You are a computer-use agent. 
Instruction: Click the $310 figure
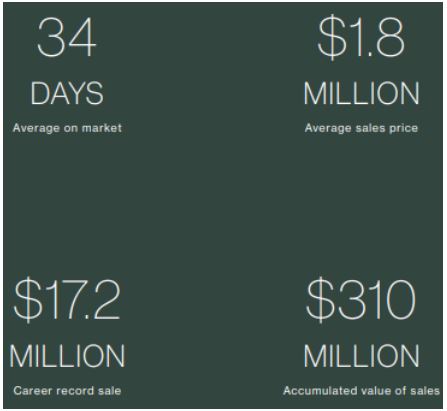click(361, 300)
